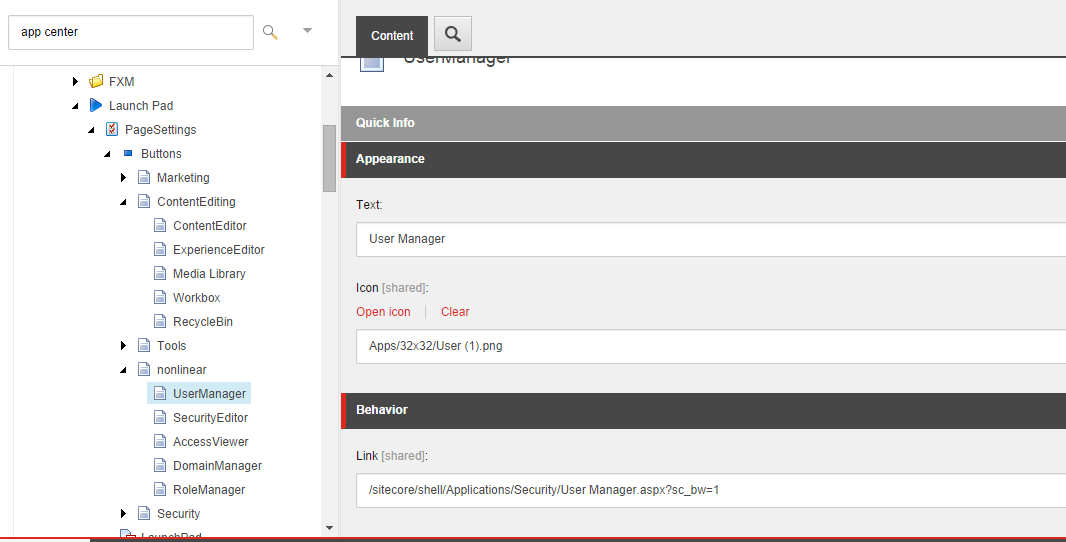This screenshot has width=1066, height=542.
Task: Collapse the Buttons tree node
Action: tap(107, 154)
